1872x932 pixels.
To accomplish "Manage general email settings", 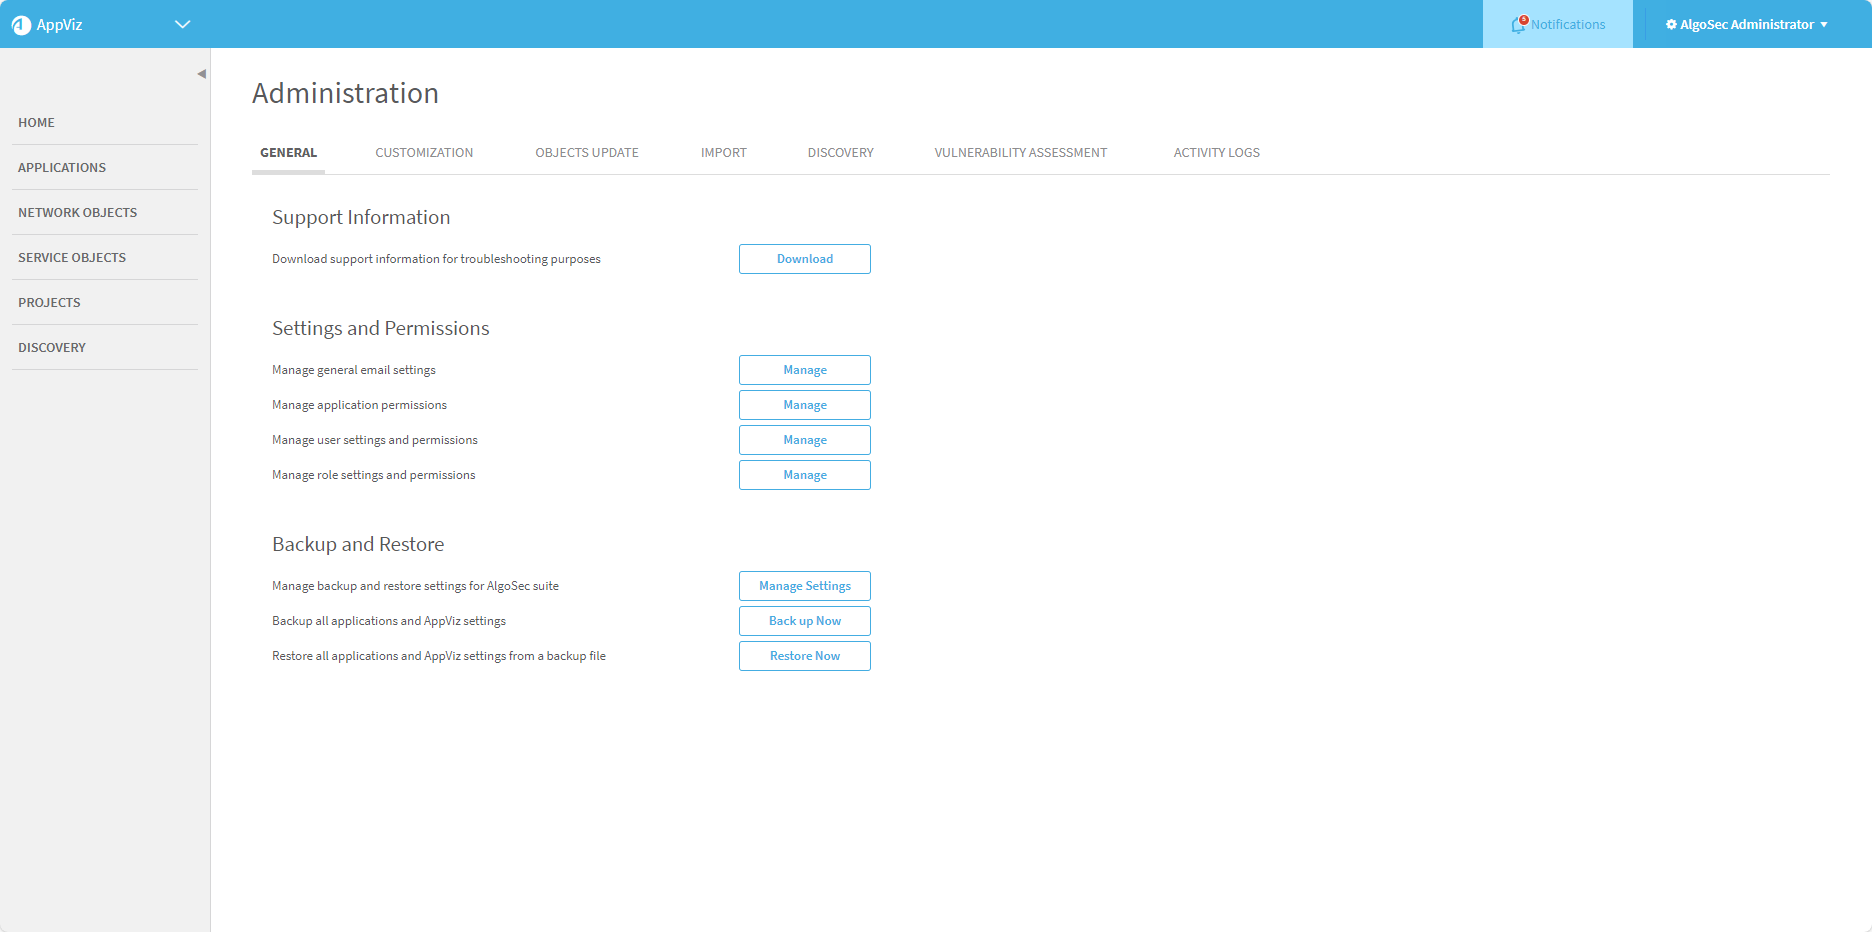I will (804, 370).
